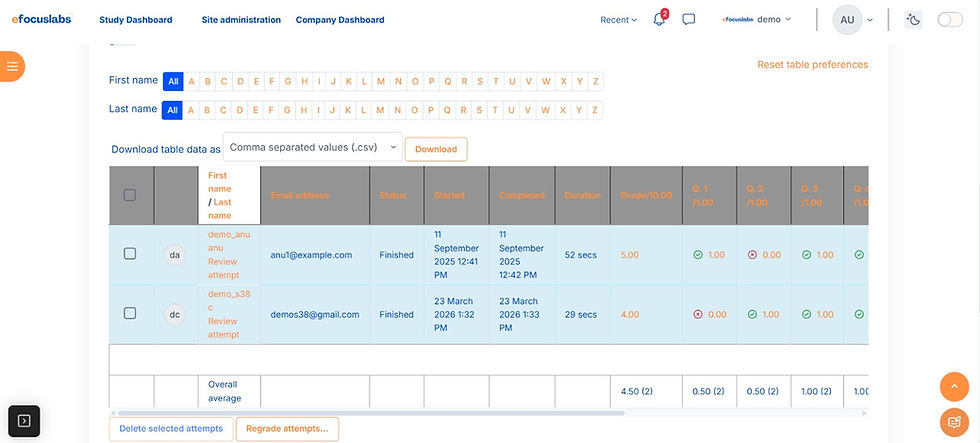Click Reset table preferences link
This screenshot has height=443, width=980.
click(812, 65)
